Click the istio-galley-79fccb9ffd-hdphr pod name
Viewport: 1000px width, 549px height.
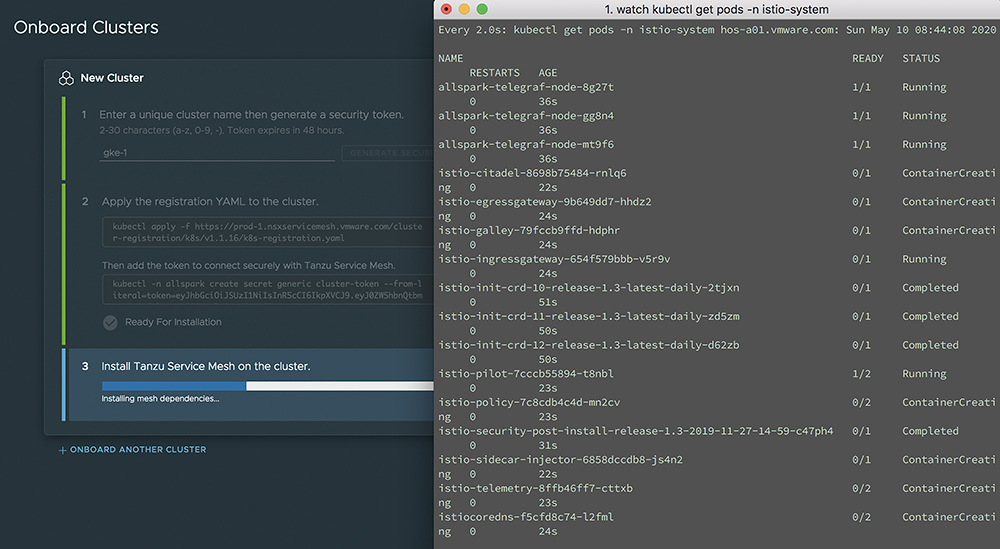click(x=529, y=230)
